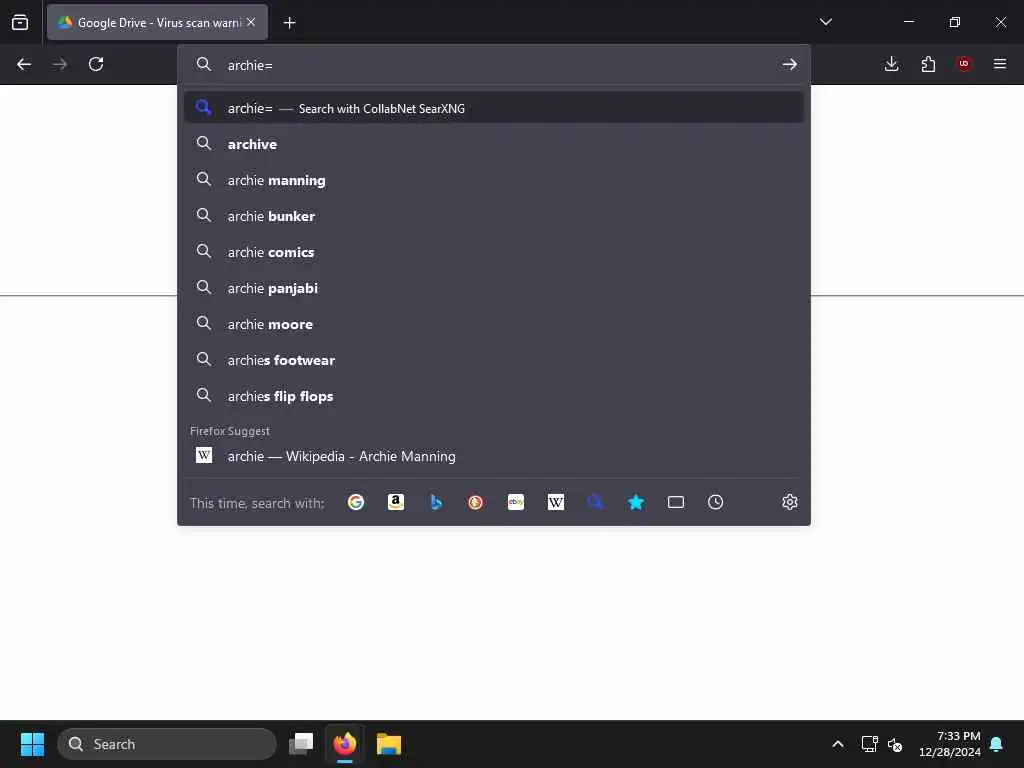Image resolution: width=1024 pixels, height=768 pixels.
Task: Choose 'archie= — Search with CollabNet SearXNG' row
Action: coord(494,108)
